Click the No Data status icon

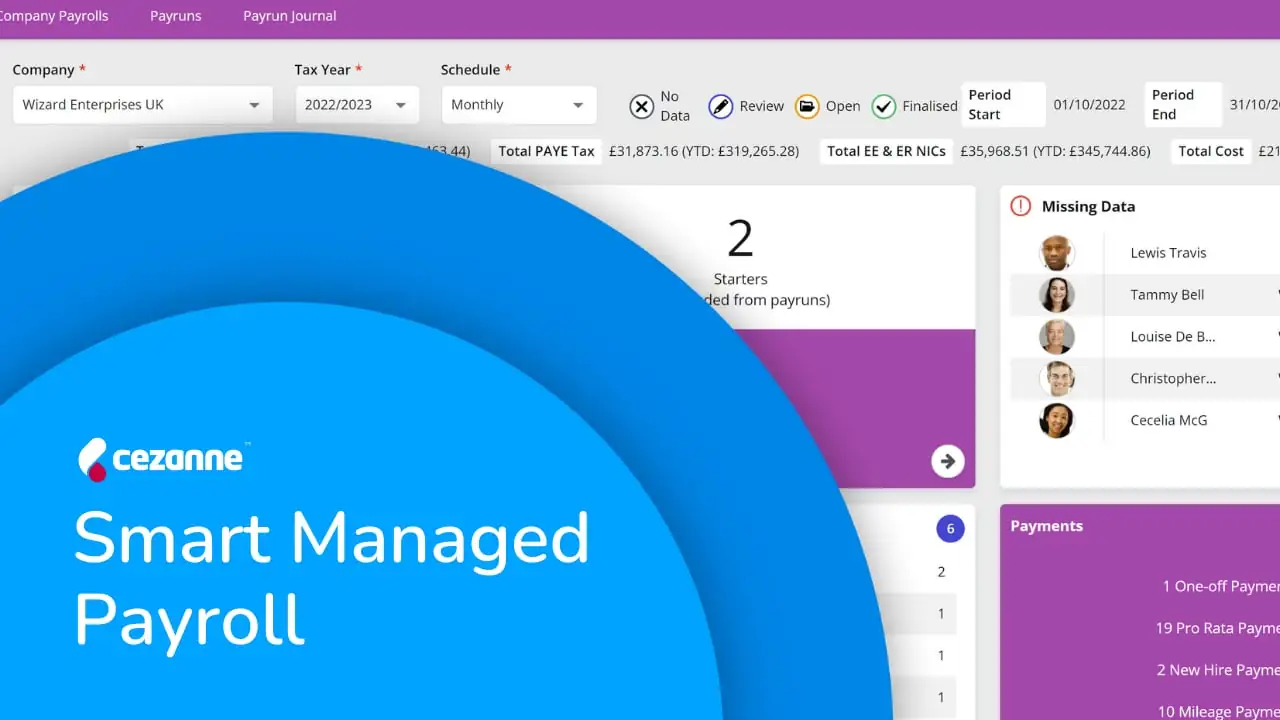click(642, 106)
